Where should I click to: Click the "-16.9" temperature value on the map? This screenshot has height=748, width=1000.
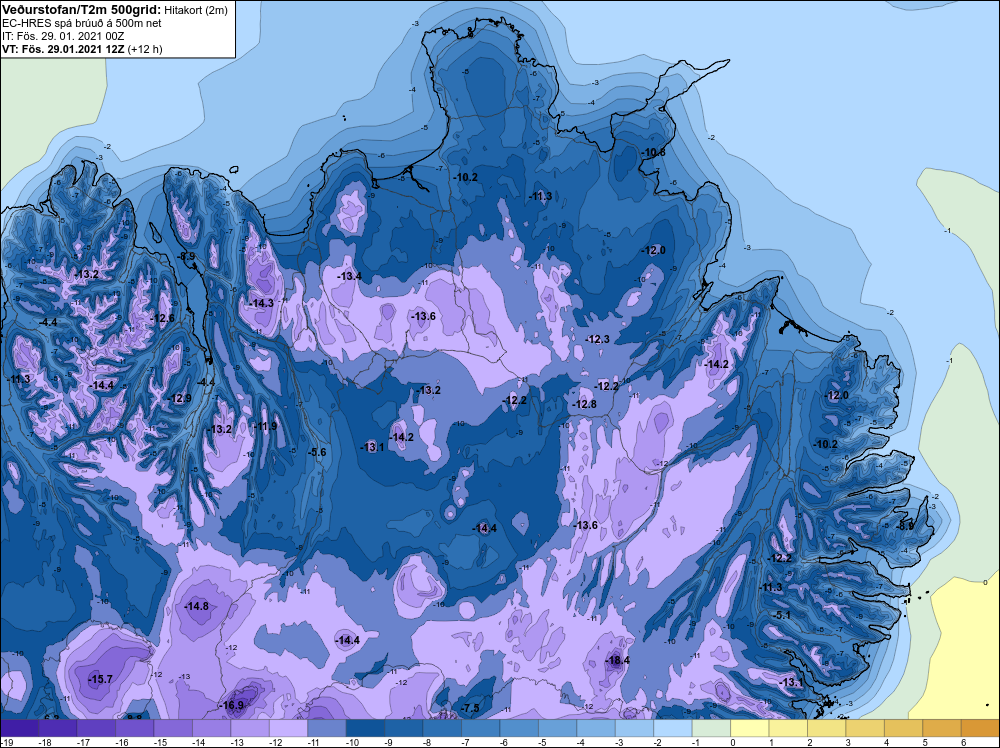232,705
